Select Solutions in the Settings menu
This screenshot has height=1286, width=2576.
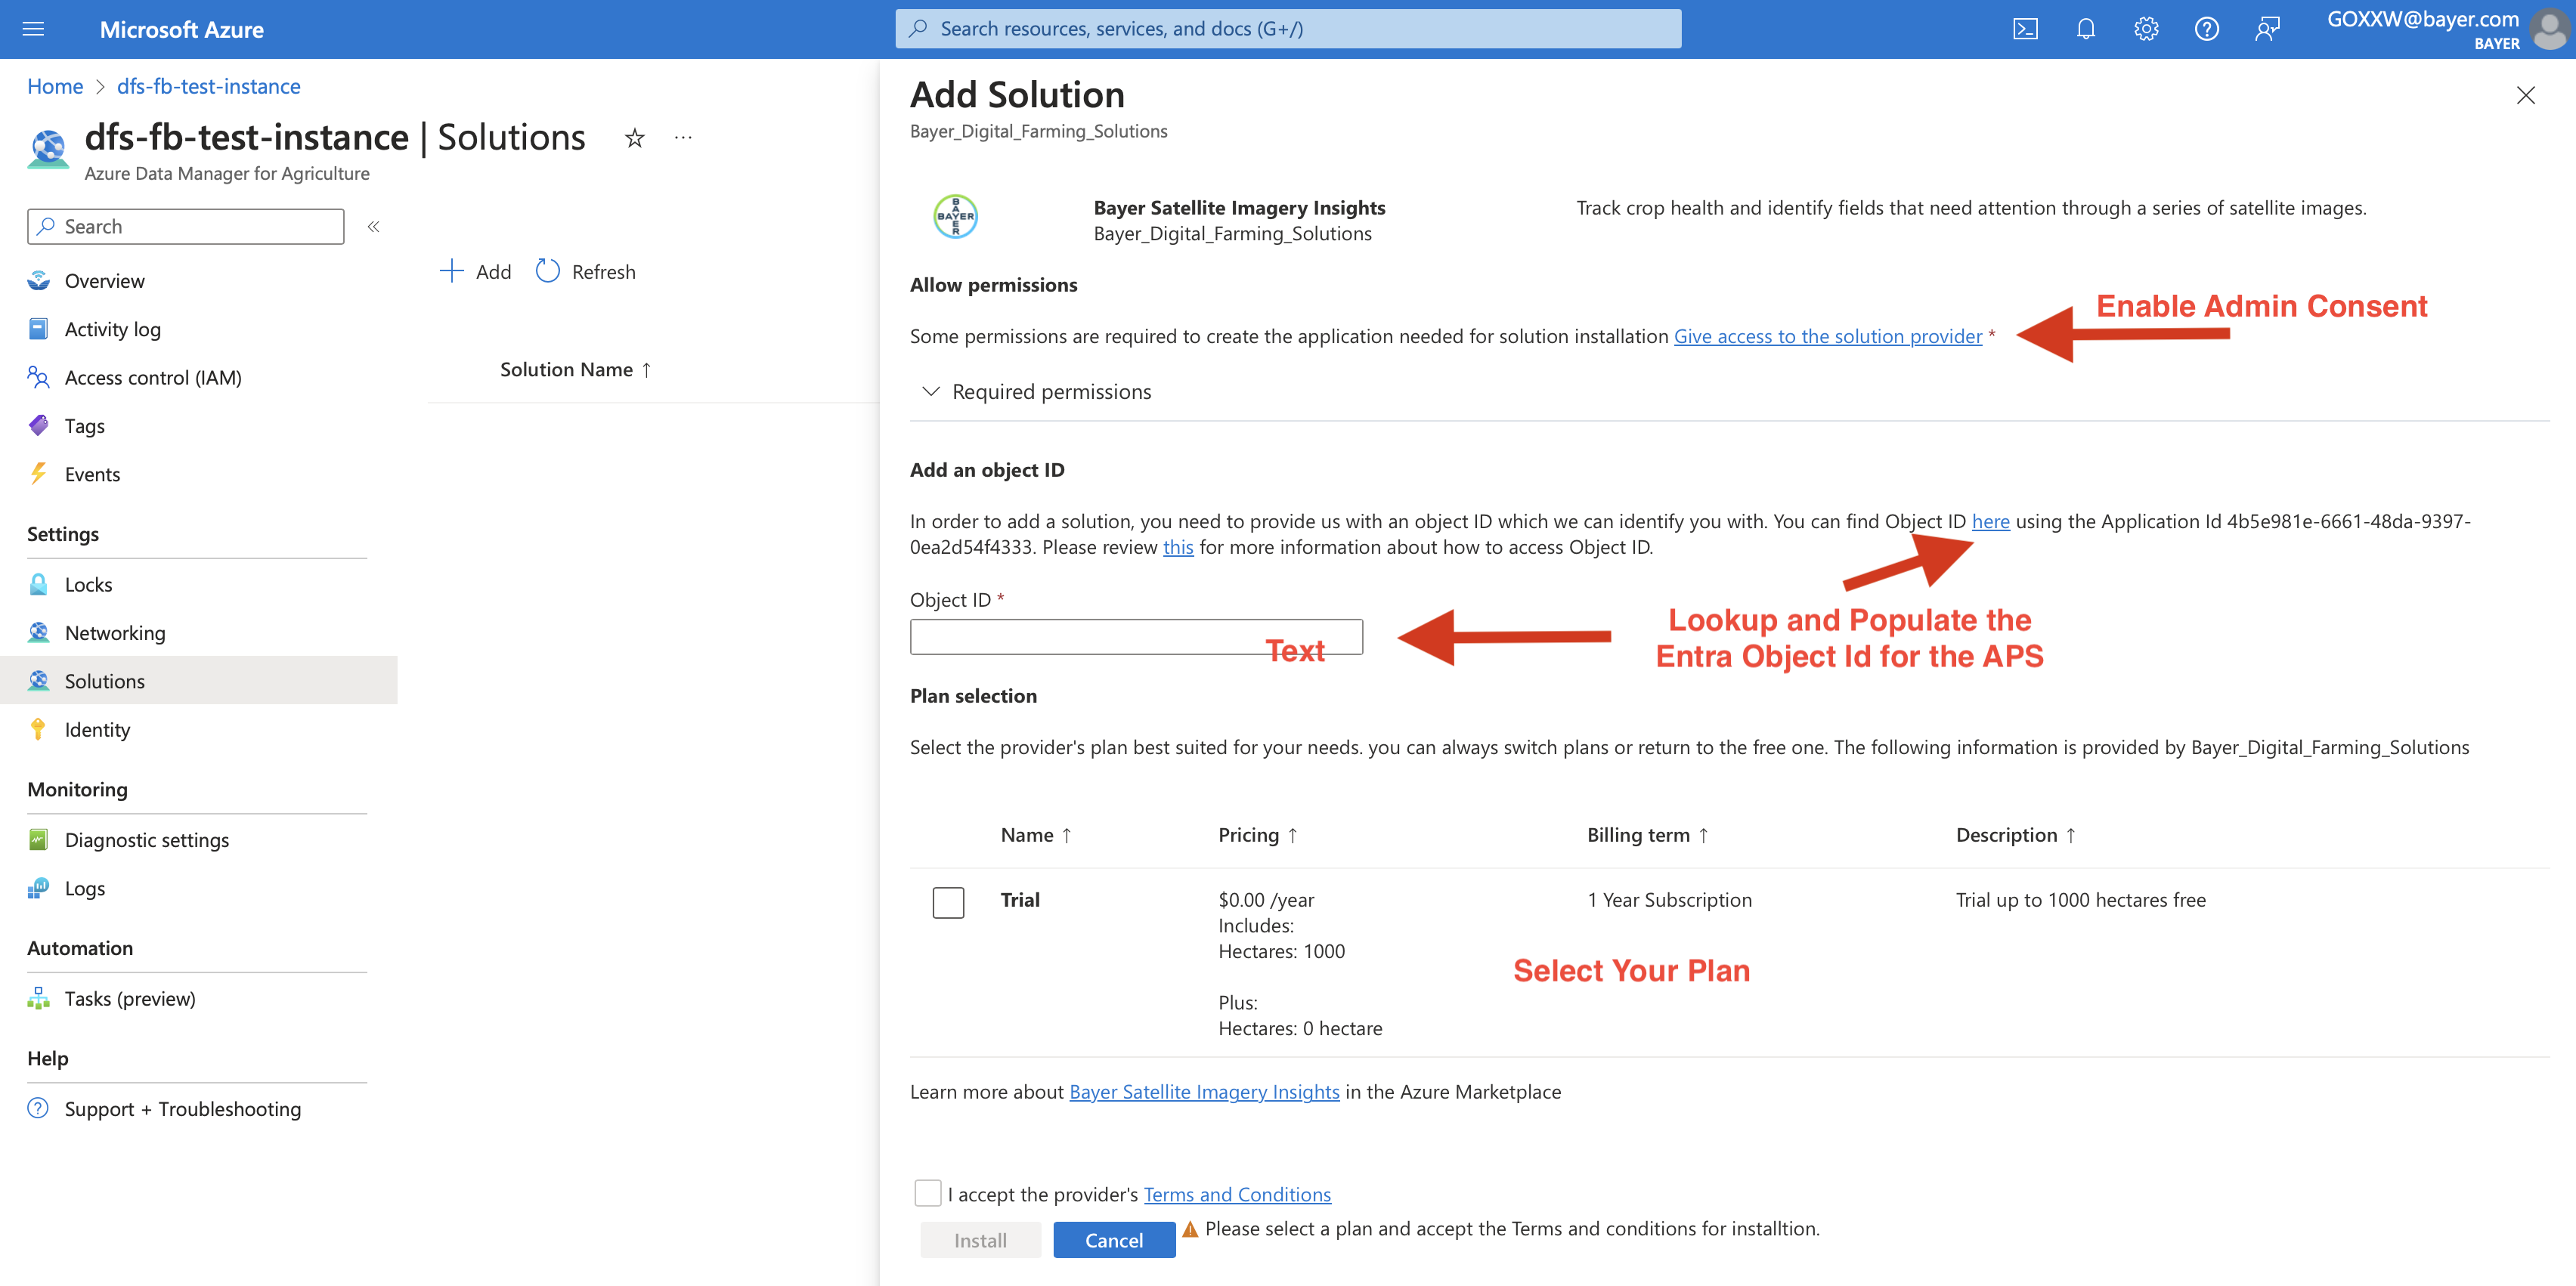199,681
